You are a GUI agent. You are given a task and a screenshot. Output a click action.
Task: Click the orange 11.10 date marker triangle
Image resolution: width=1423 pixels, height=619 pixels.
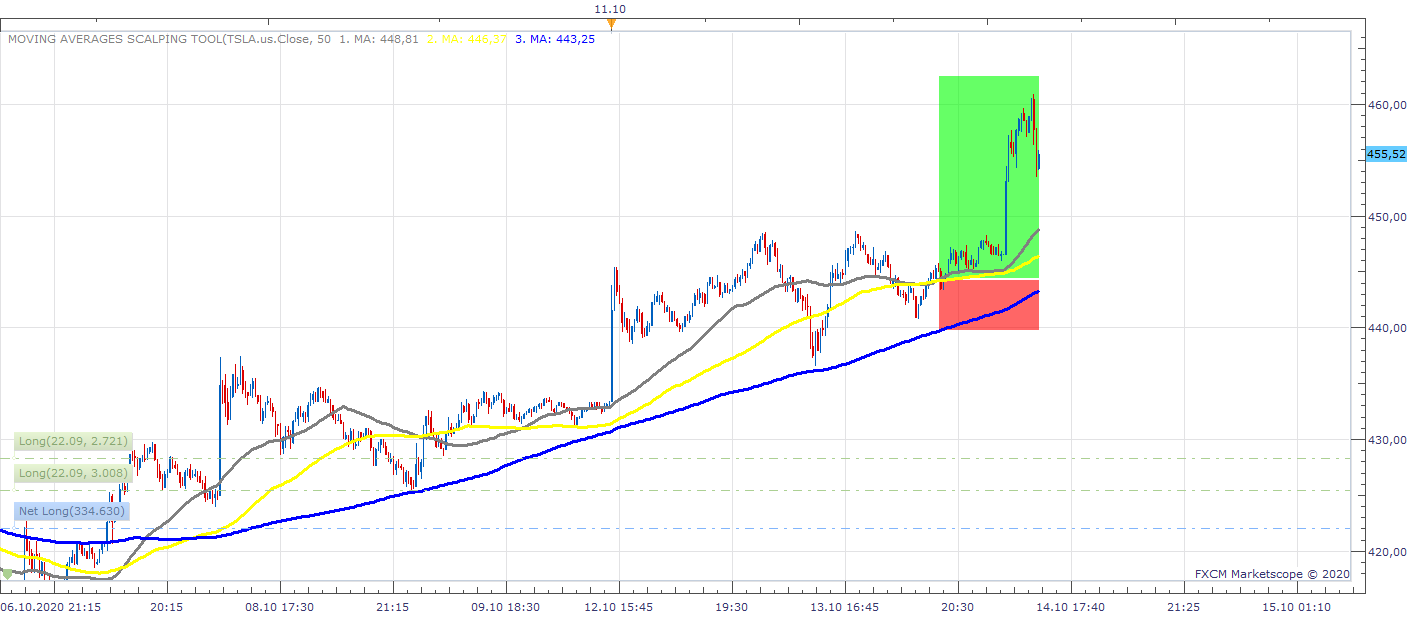pyautogui.click(x=611, y=23)
